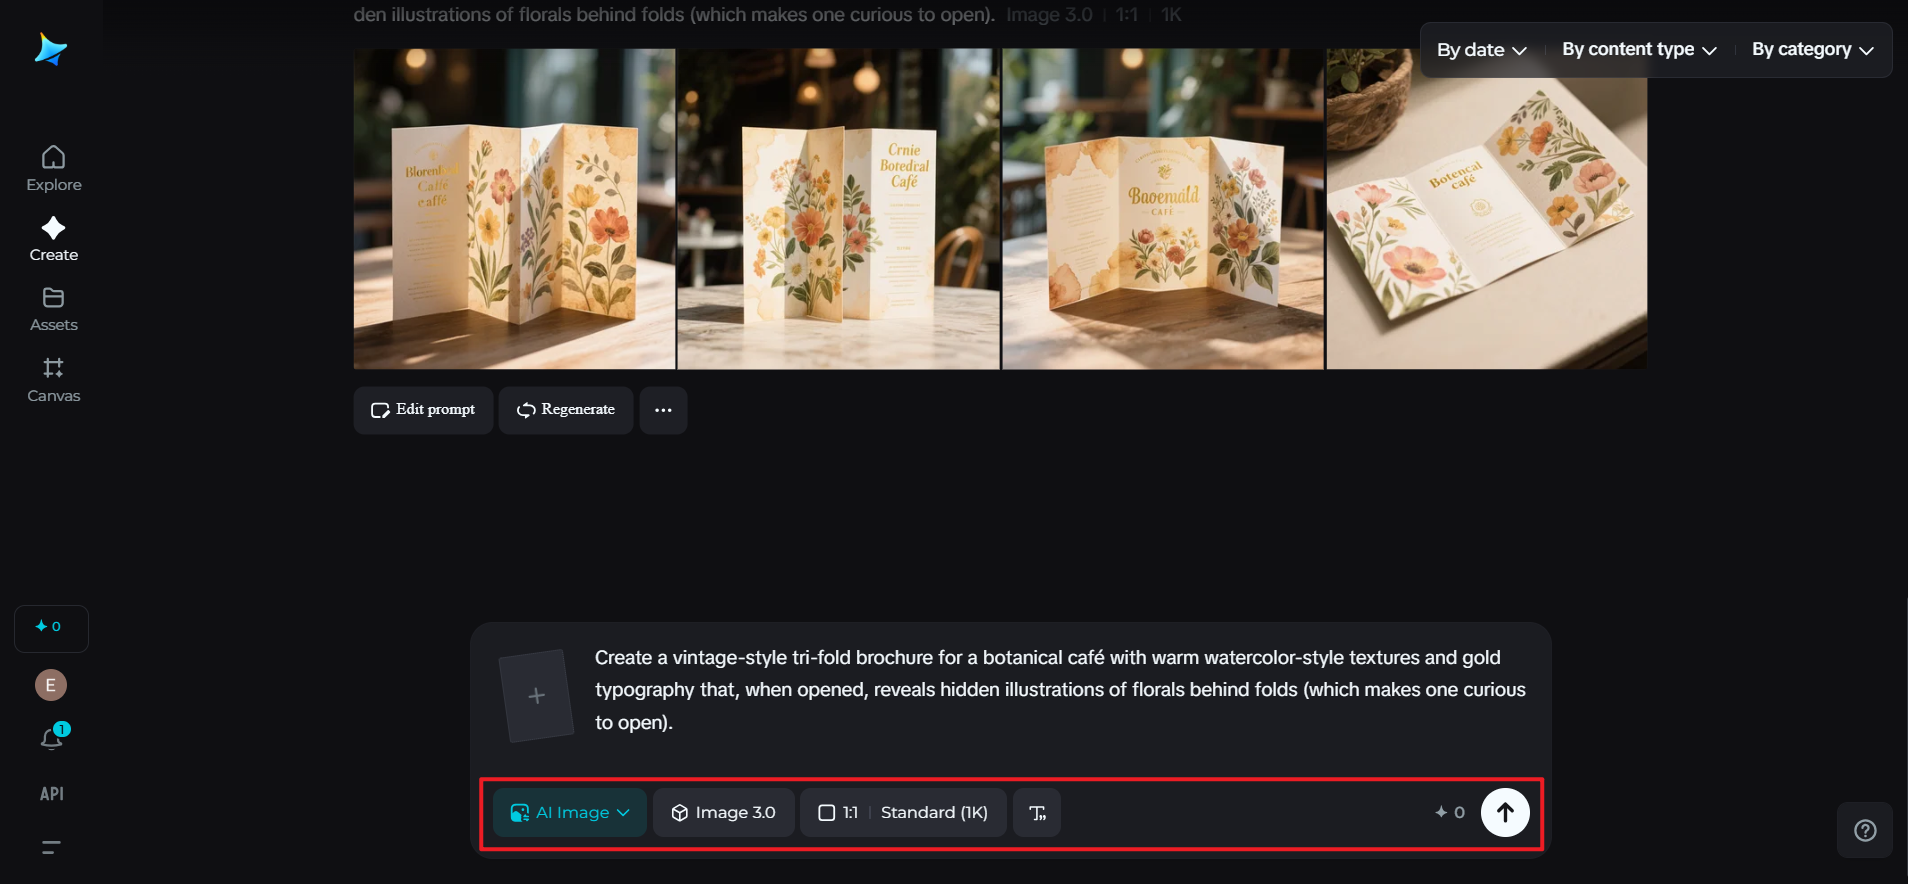Viewport: 1908px width, 884px height.
Task: Select the Create tab in sidebar
Action: click(x=54, y=239)
